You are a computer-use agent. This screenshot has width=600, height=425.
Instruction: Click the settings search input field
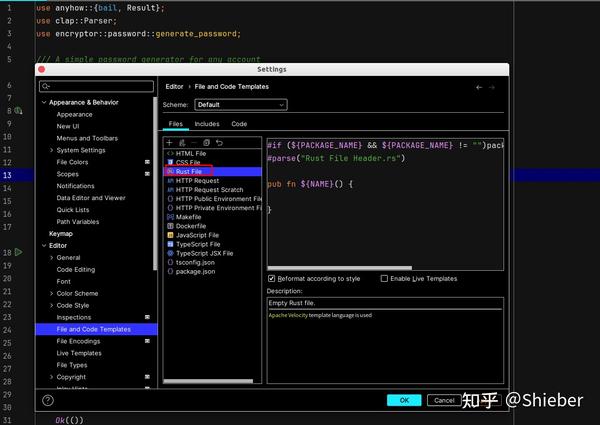pos(96,86)
